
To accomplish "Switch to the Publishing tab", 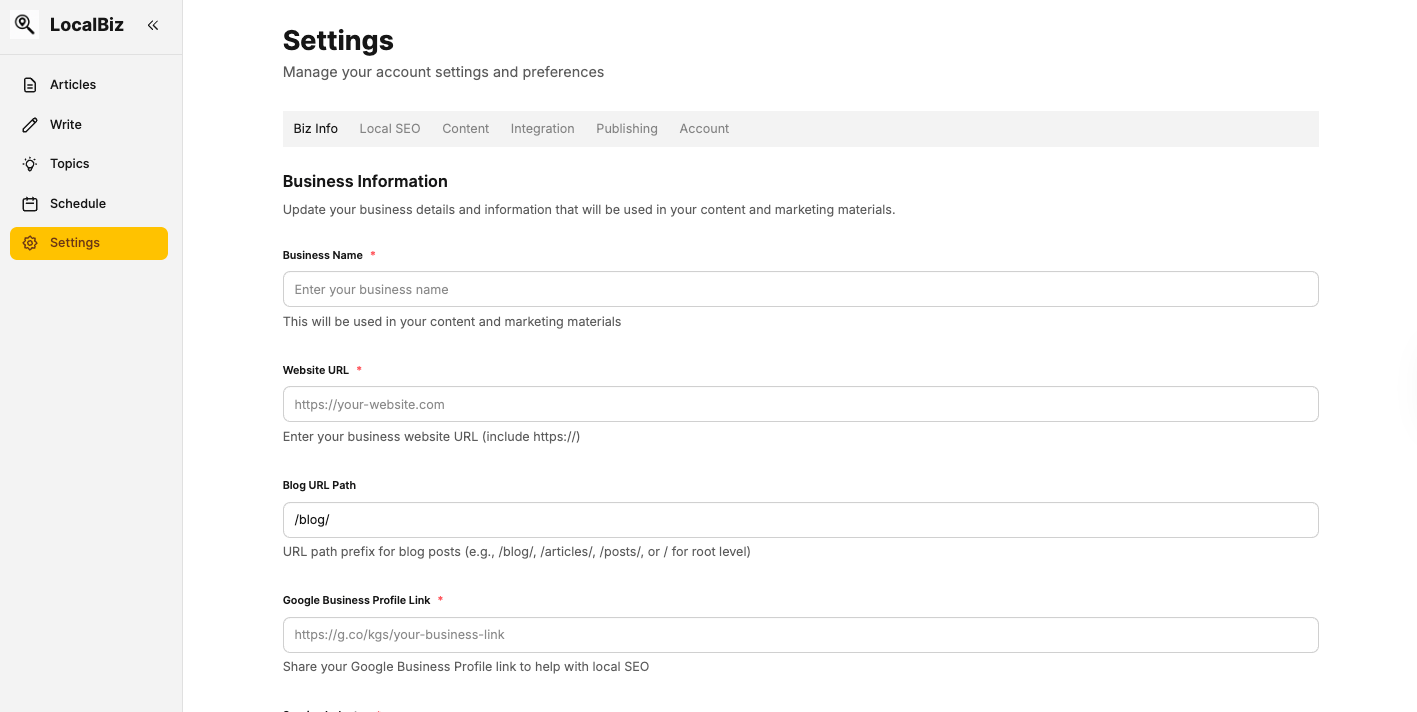I will [626, 128].
